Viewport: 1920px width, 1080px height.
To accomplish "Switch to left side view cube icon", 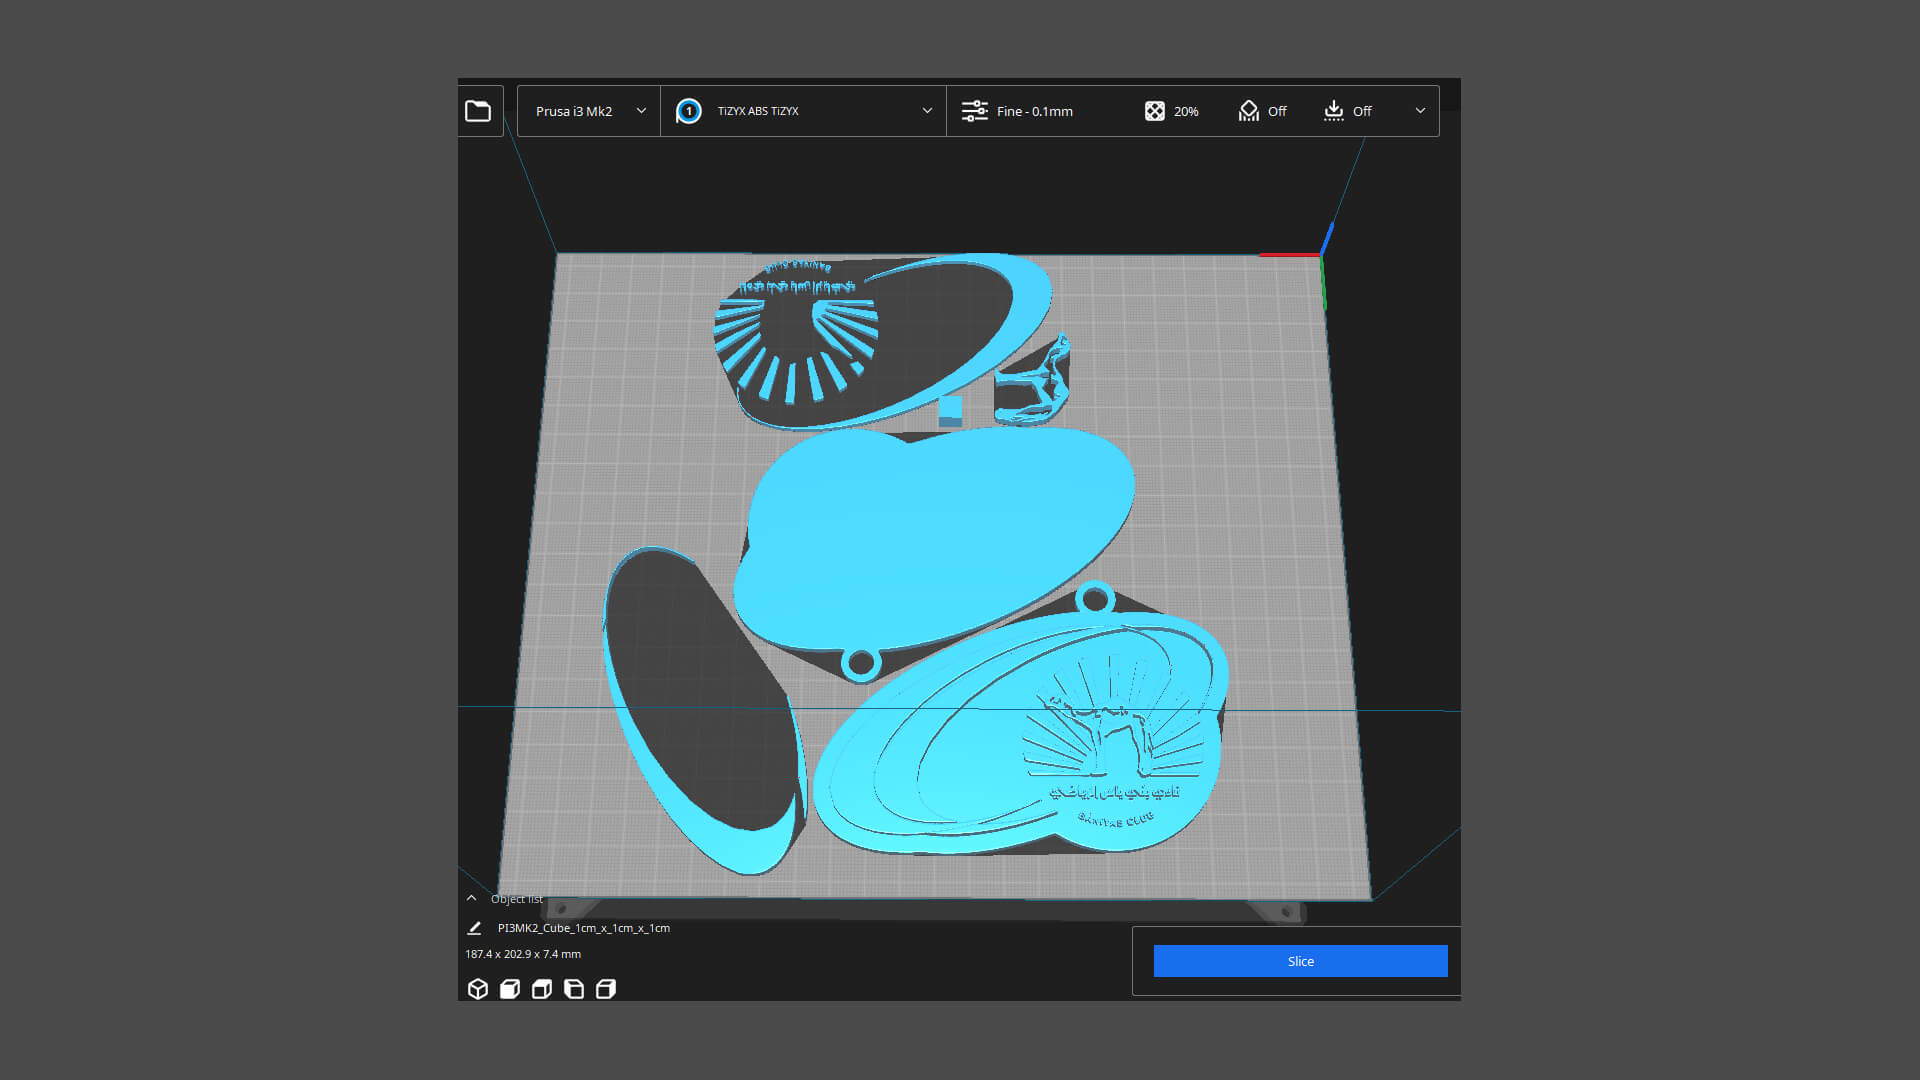I will pyautogui.click(x=574, y=989).
